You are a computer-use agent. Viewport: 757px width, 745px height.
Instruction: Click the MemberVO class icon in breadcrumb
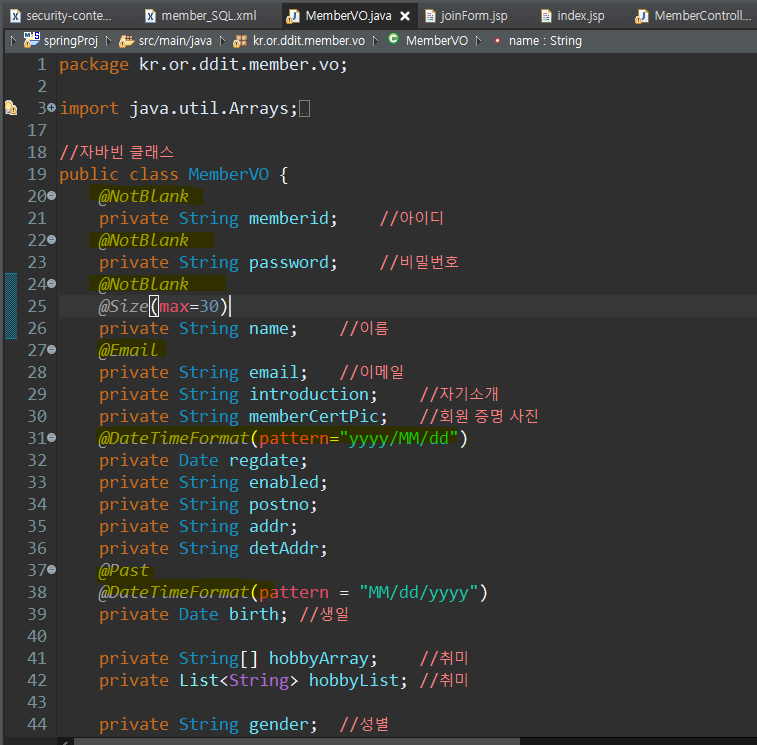393,40
